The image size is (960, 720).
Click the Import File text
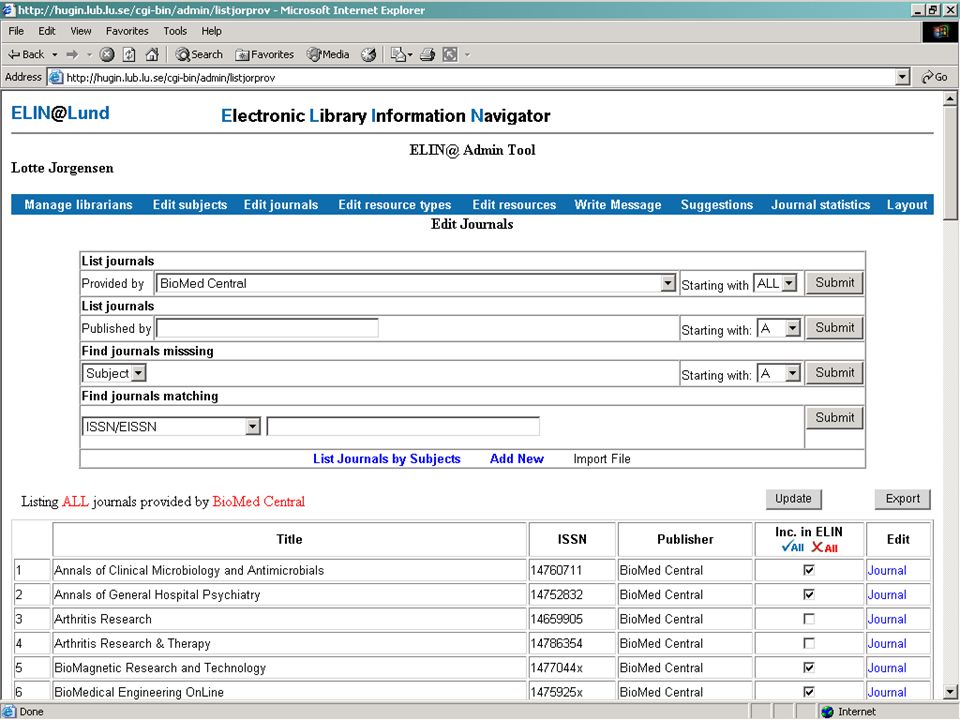click(602, 459)
